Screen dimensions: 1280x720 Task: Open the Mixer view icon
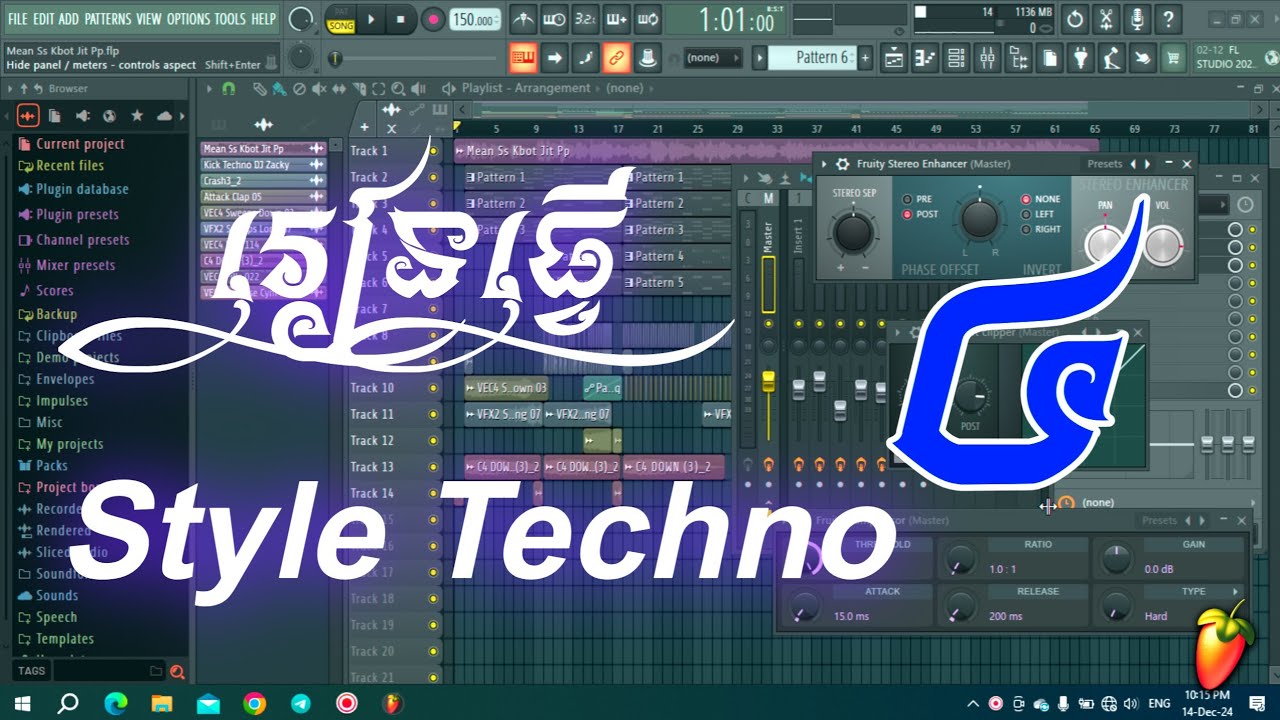click(987, 58)
